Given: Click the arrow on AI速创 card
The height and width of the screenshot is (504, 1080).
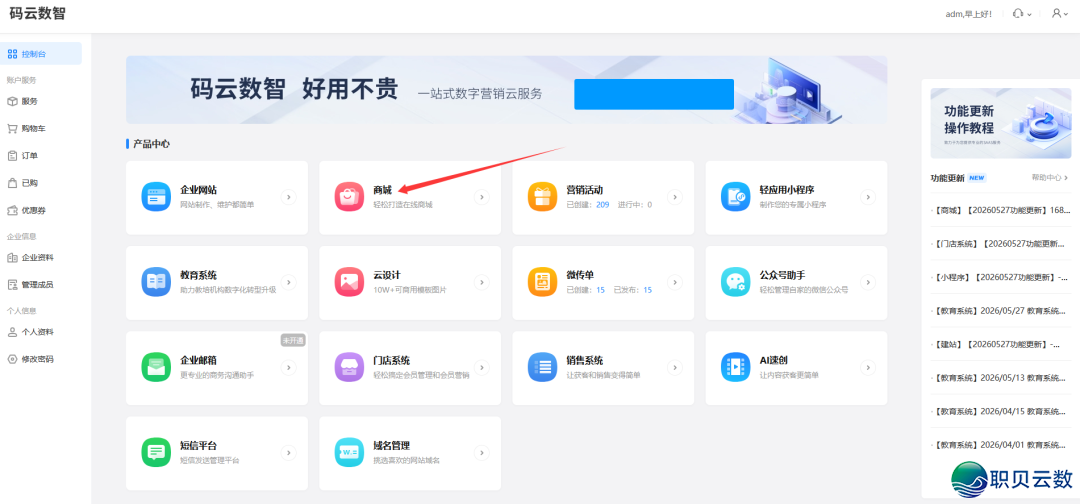Looking at the screenshot, I should (x=868, y=368).
